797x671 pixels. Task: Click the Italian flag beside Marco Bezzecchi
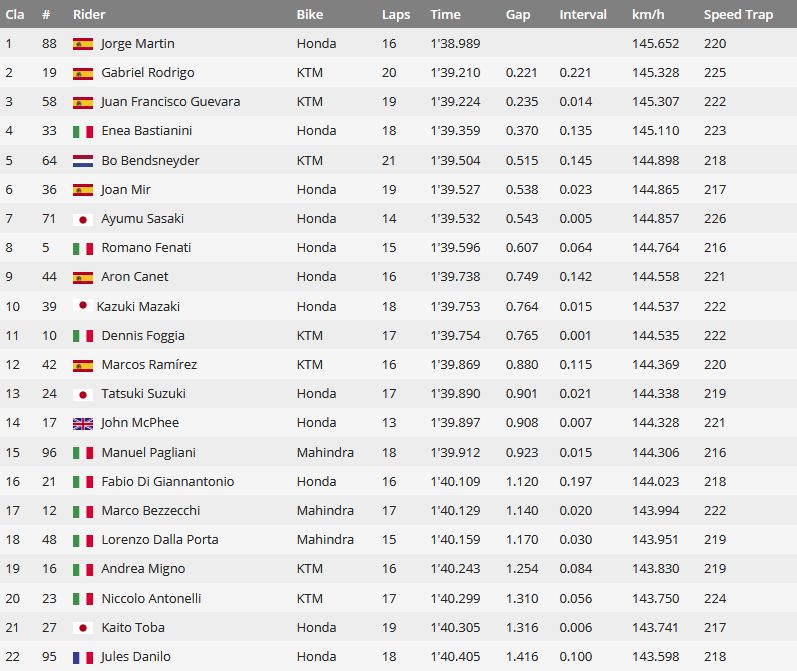[x=83, y=511]
